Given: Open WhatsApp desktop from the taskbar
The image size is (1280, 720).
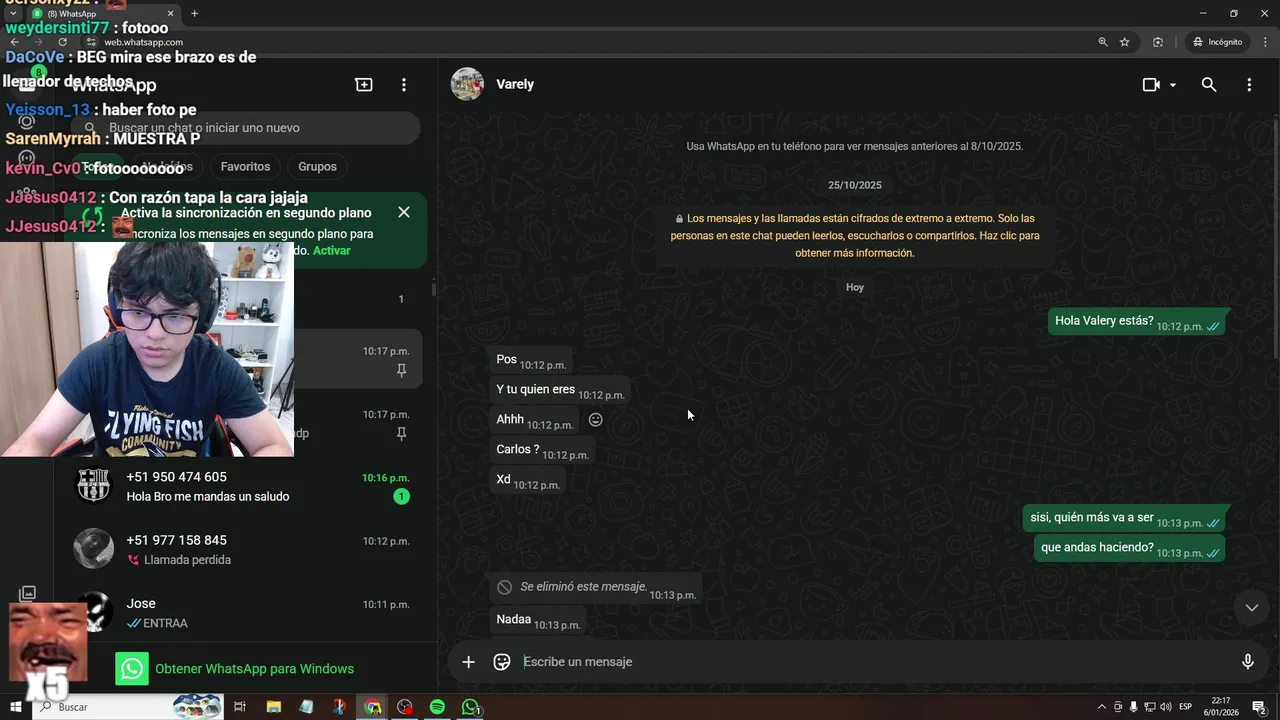Looking at the screenshot, I should (x=470, y=707).
